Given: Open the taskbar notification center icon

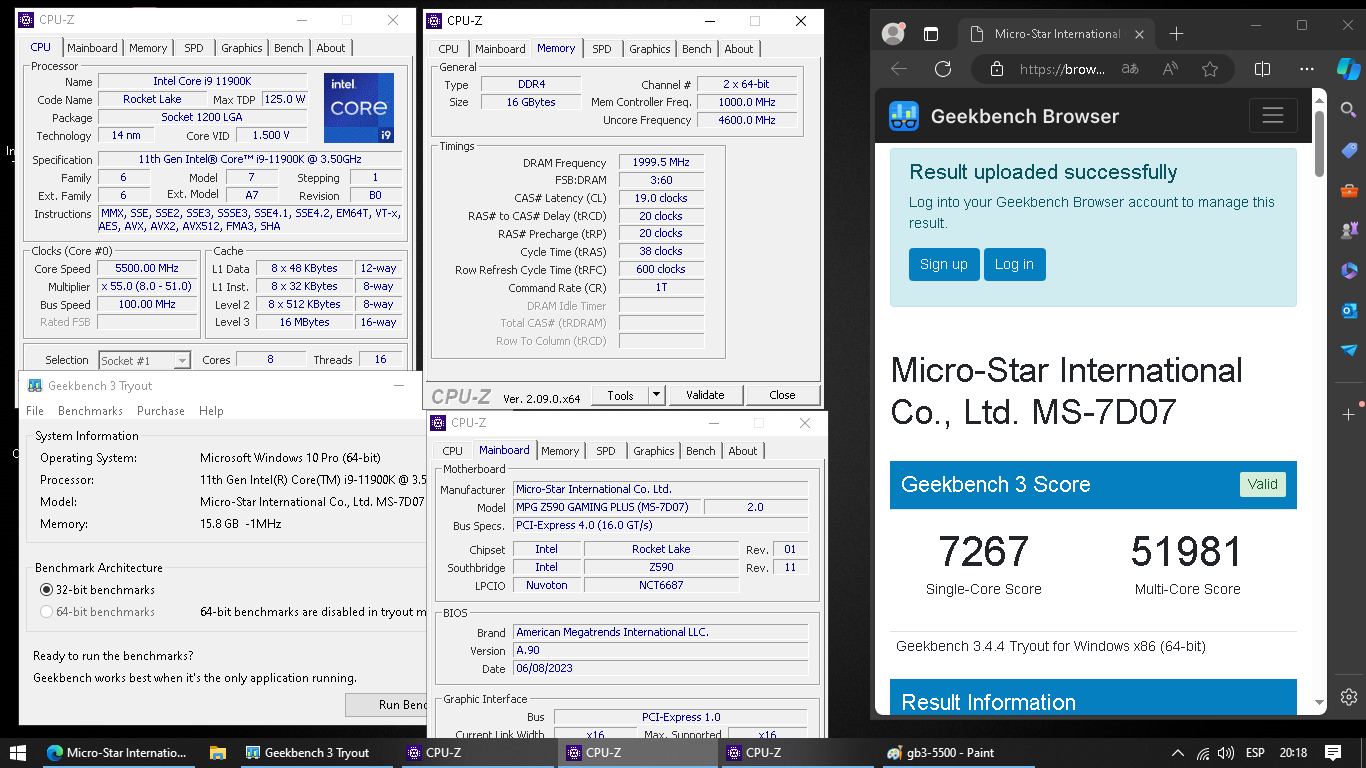Looking at the screenshot, I should point(1333,753).
